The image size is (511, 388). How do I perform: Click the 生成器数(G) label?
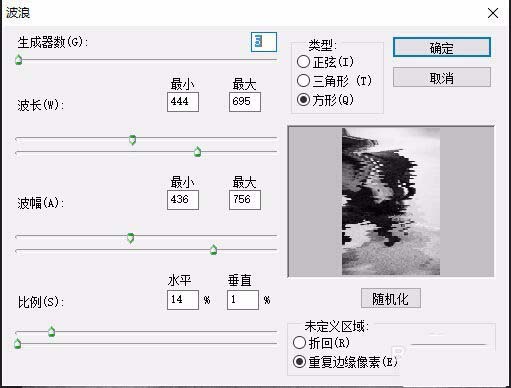(53, 42)
